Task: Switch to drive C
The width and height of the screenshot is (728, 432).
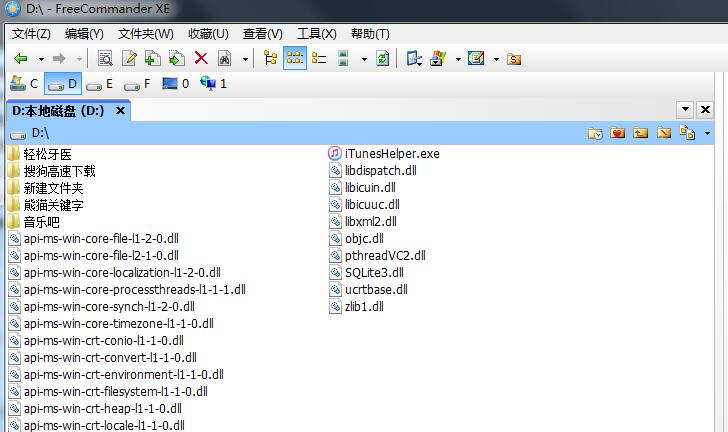Action: pyautogui.click(x=24, y=84)
